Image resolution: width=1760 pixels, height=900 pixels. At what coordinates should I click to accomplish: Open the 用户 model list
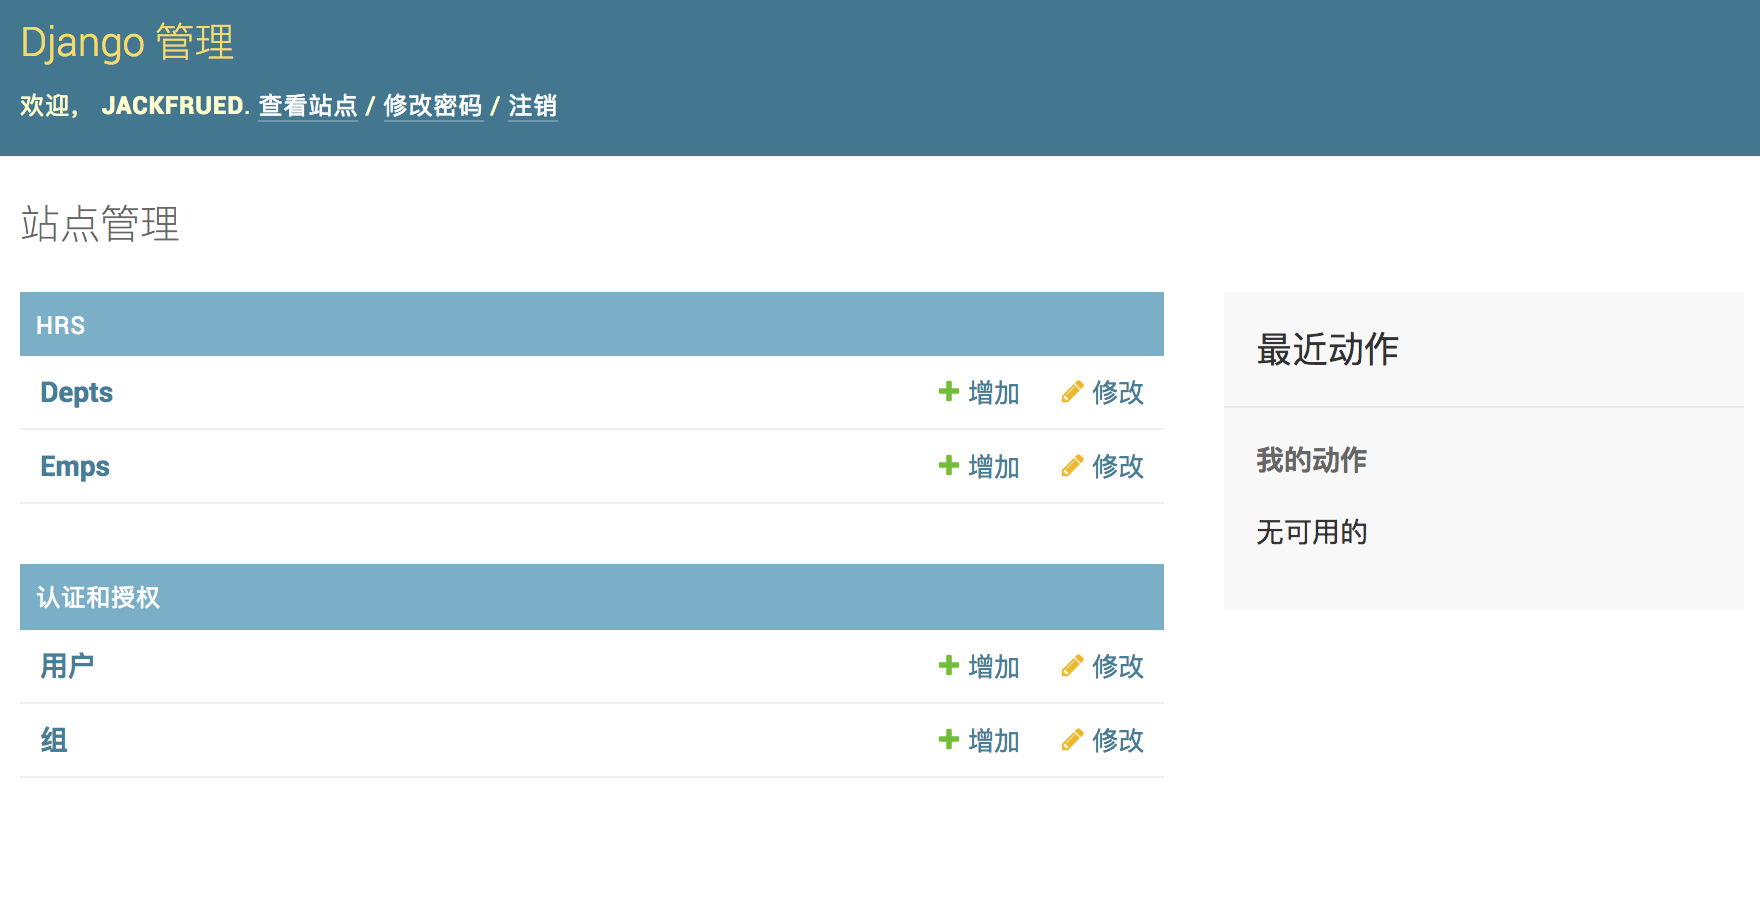67,666
